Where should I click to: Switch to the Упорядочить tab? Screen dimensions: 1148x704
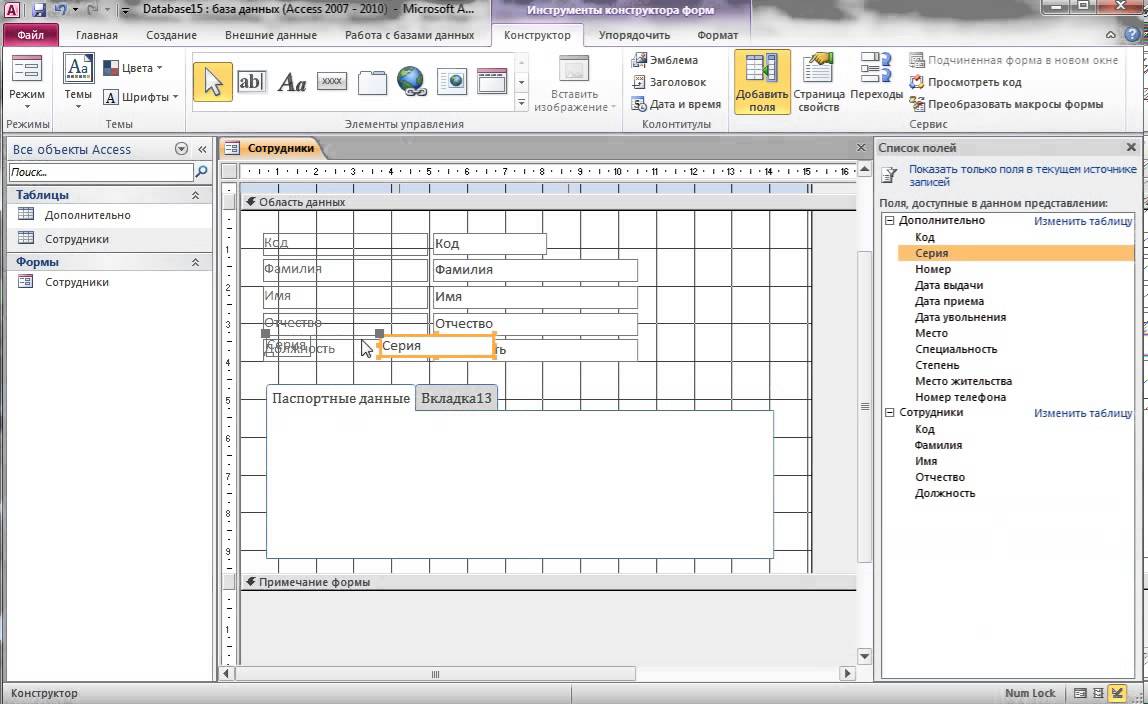pos(634,35)
